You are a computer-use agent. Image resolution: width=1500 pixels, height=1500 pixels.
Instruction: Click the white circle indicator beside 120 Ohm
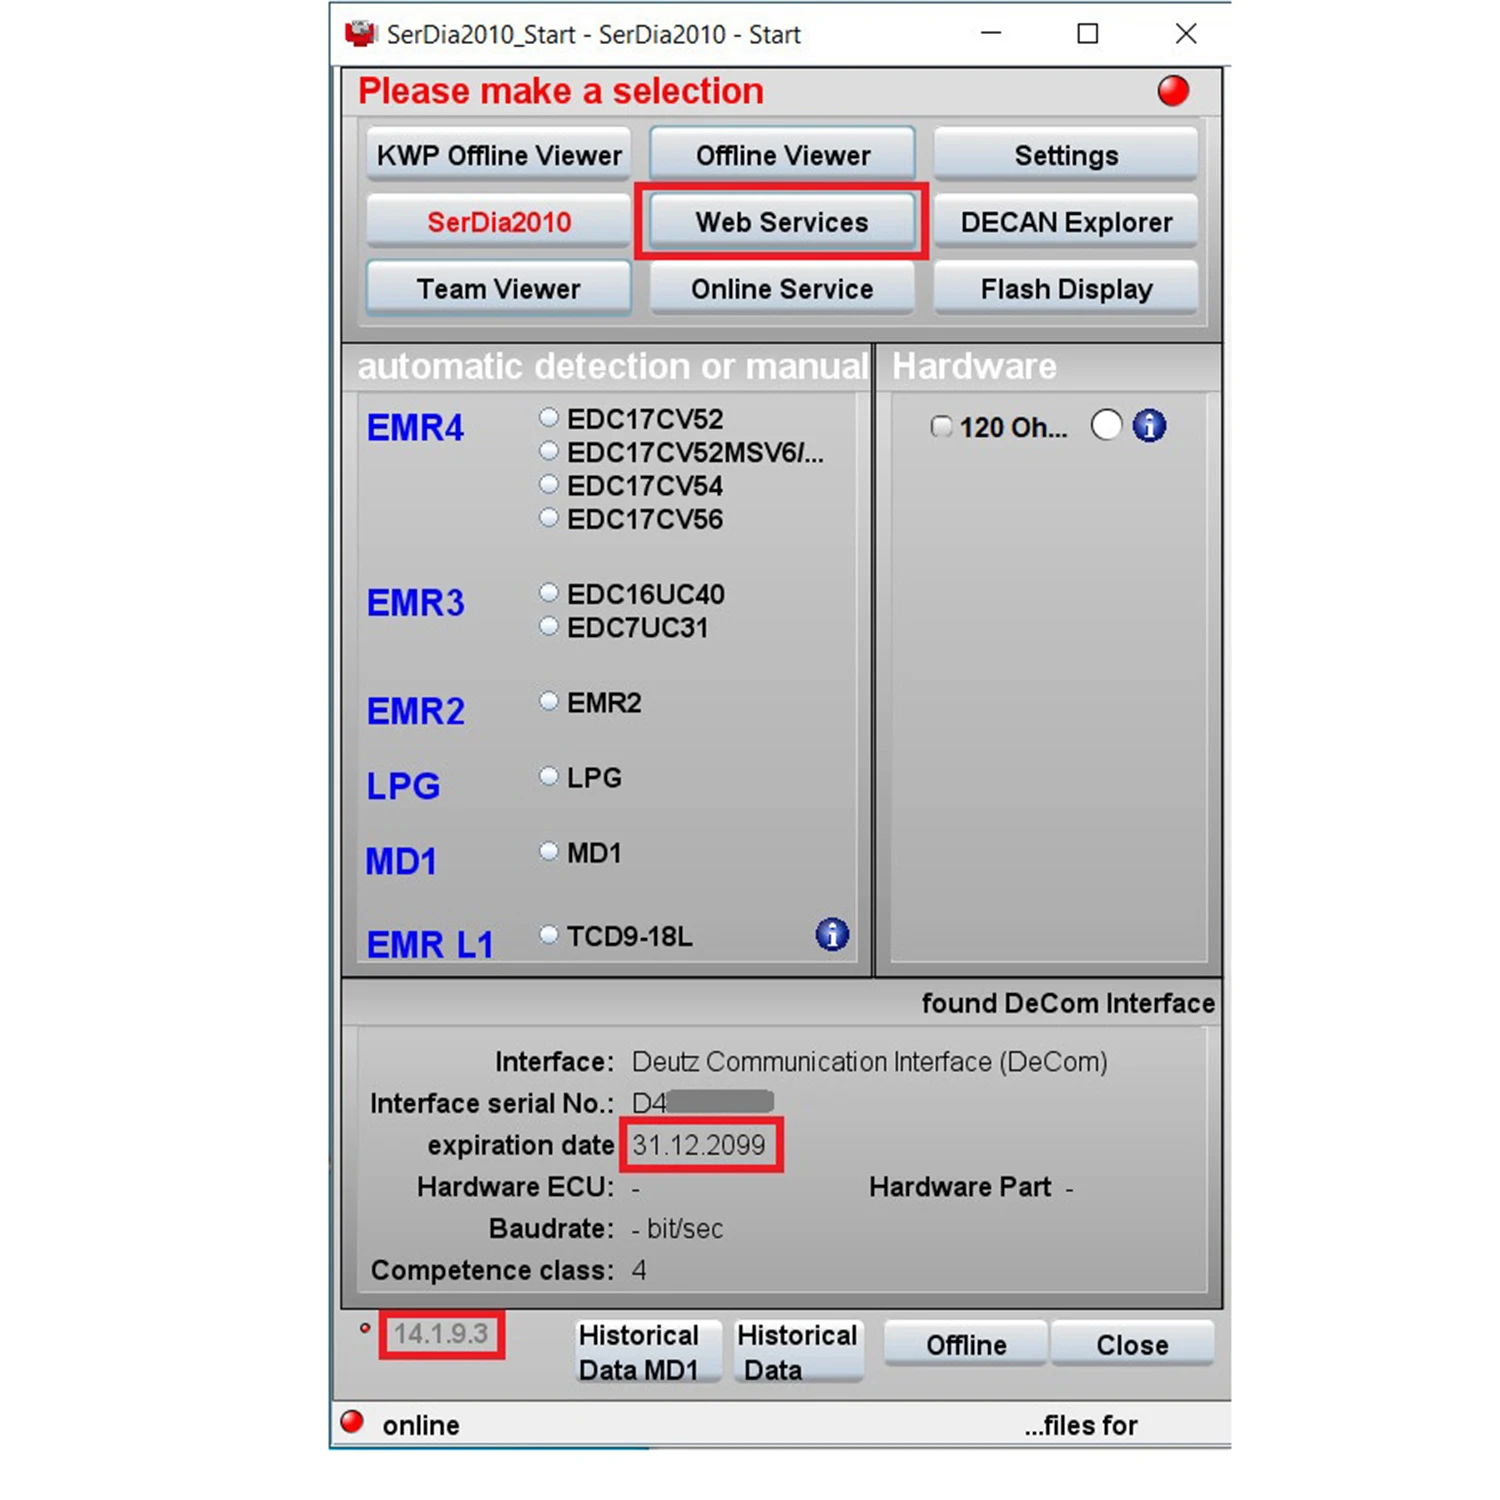pyautogui.click(x=1106, y=425)
